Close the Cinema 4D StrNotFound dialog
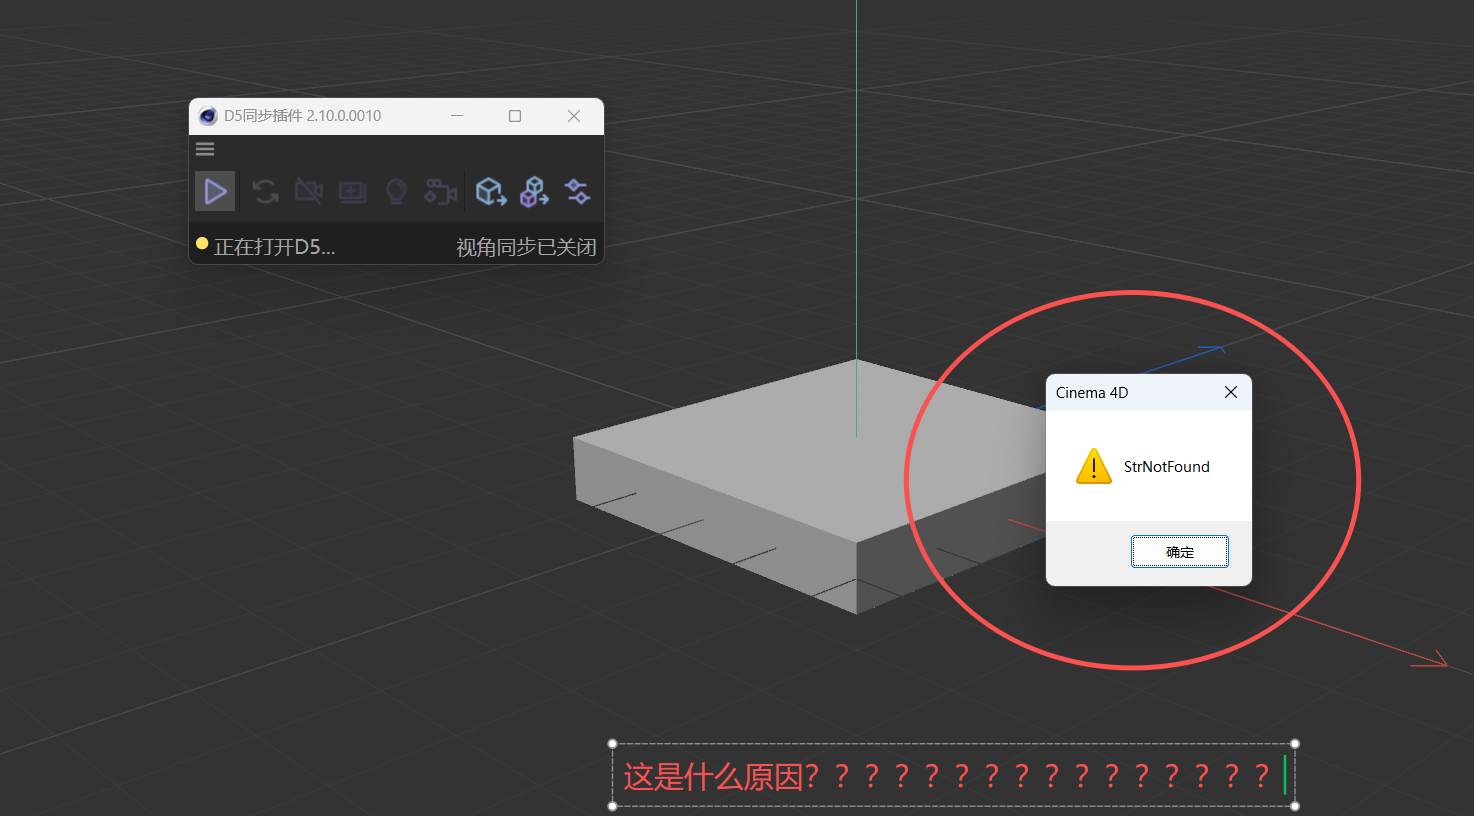The height and width of the screenshot is (816, 1474). click(x=1231, y=392)
